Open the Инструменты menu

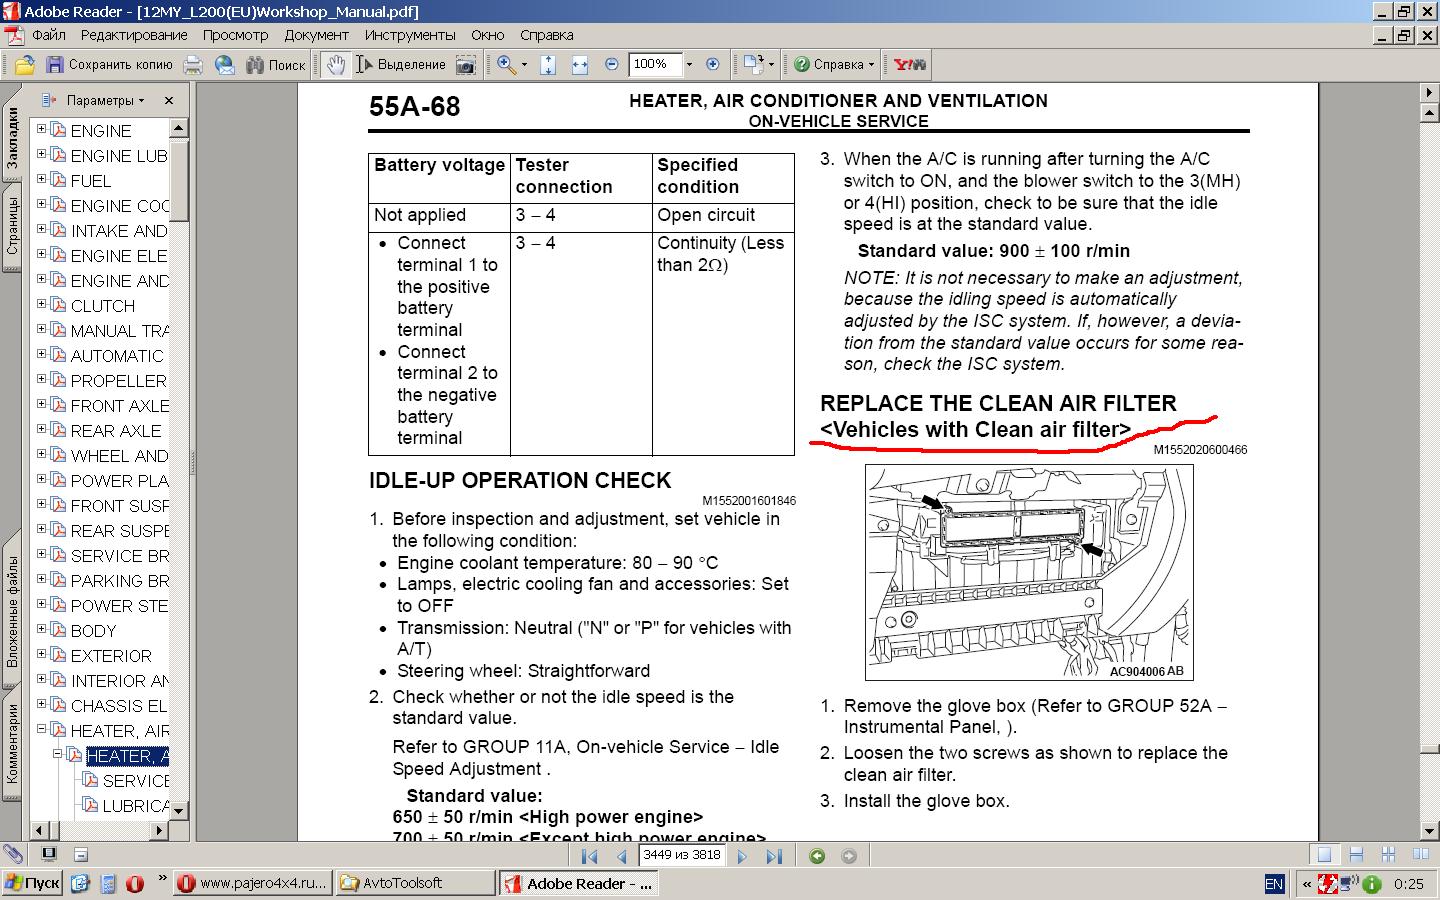pos(410,35)
